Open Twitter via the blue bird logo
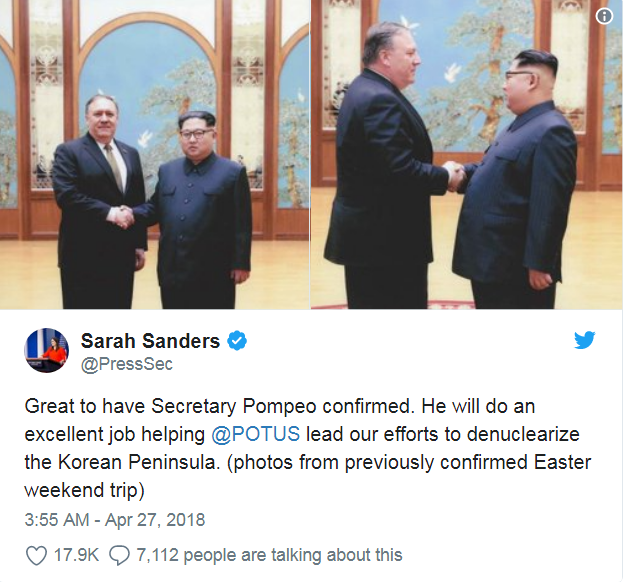625x582 pixels. pyautogui.click(x=585, y=340)
